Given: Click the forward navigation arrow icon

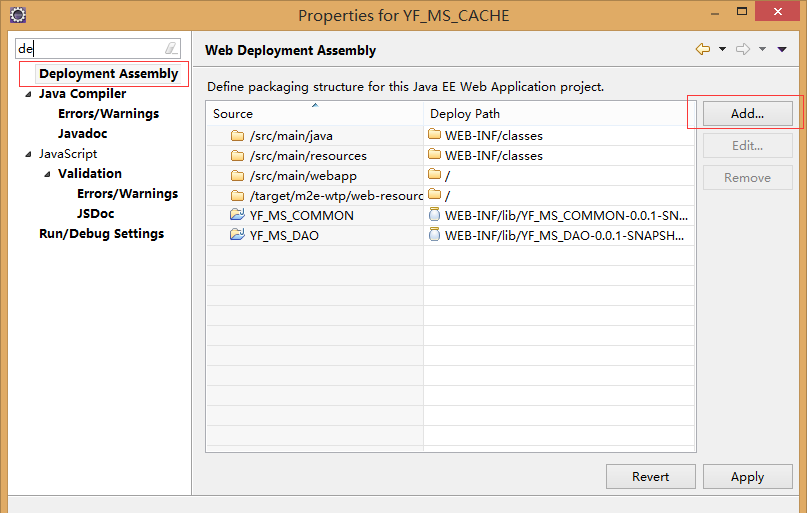Looking at the screenshot, I should tap(743, 49).
